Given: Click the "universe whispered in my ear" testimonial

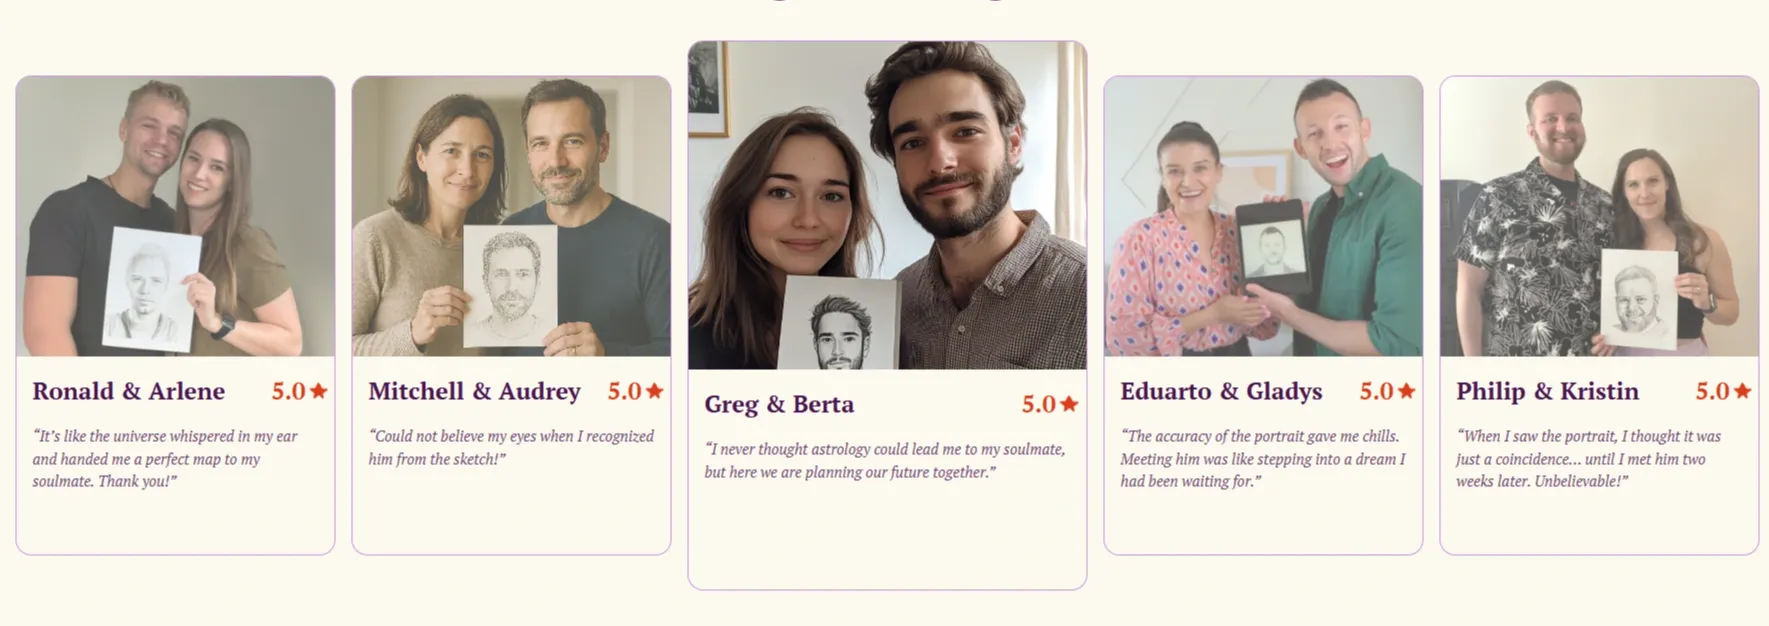Looking at the screenshot, I should click(165, 458).
